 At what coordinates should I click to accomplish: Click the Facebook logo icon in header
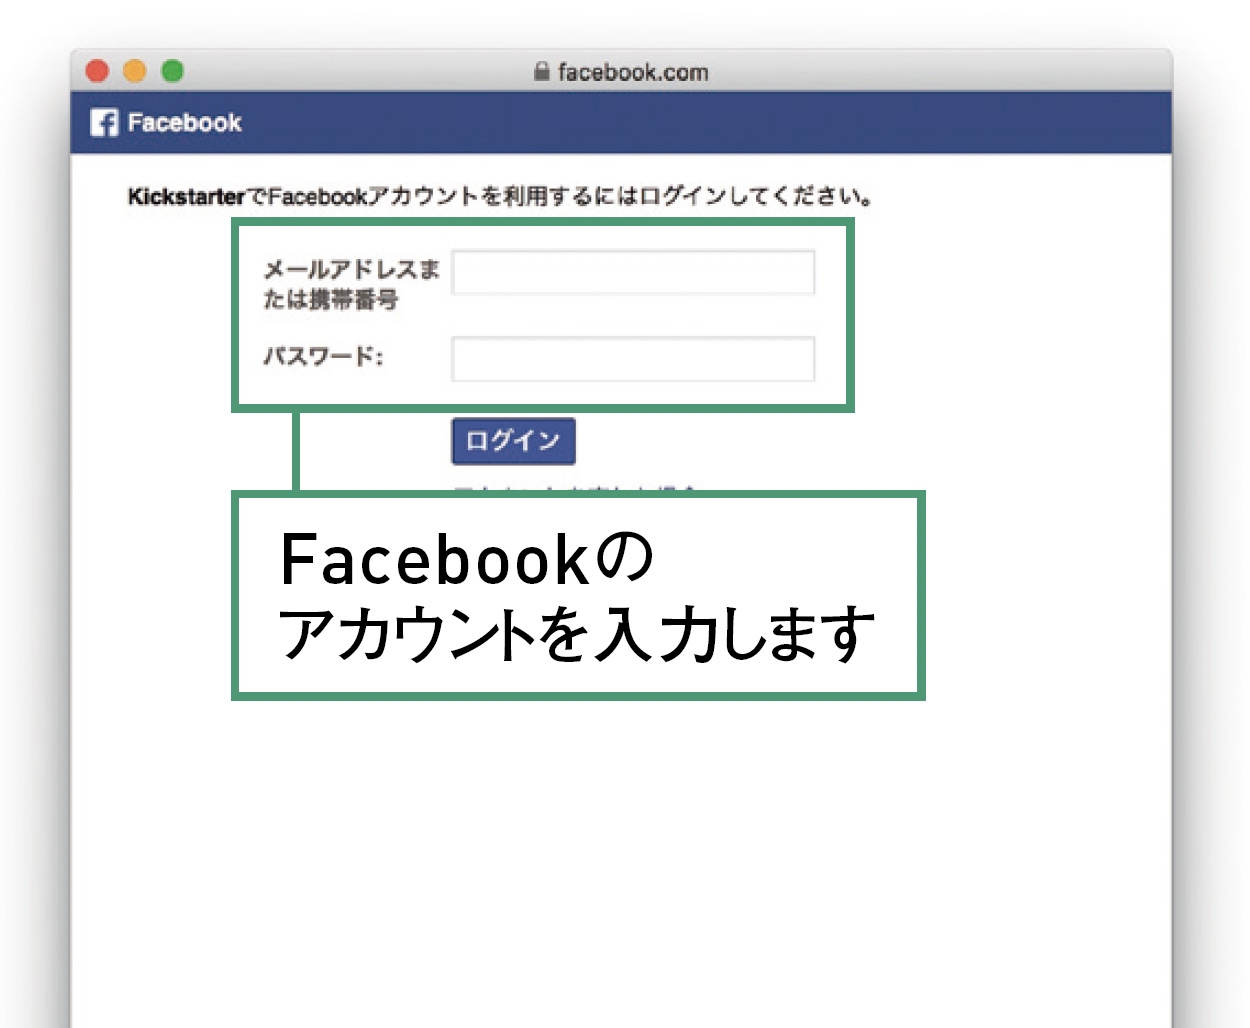(x=104, y=123)
